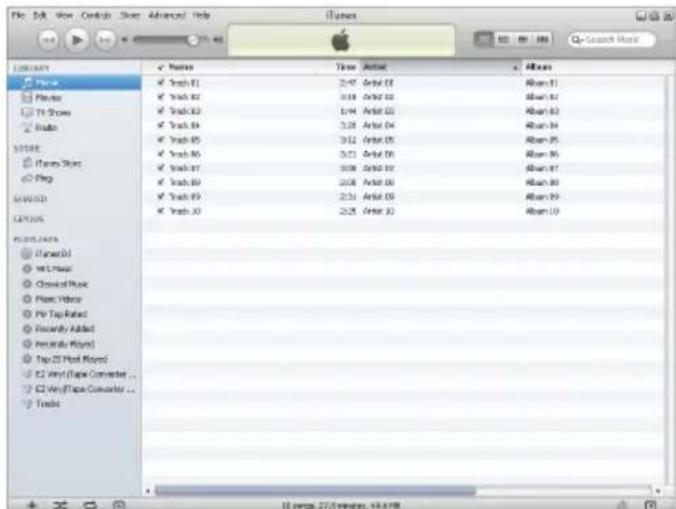This screenshot has width=676, height=509.
Task: Click the previous track rewind button
Action: [48, 40]
